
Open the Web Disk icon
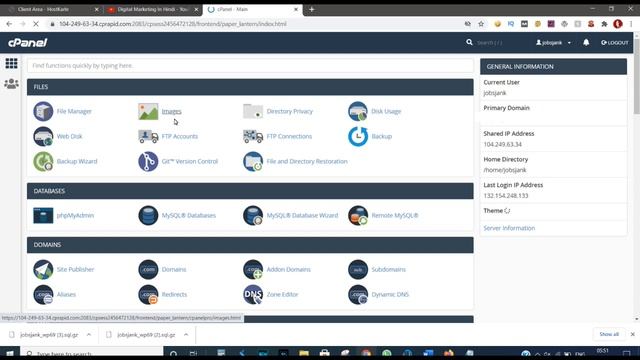pos(43,136)
